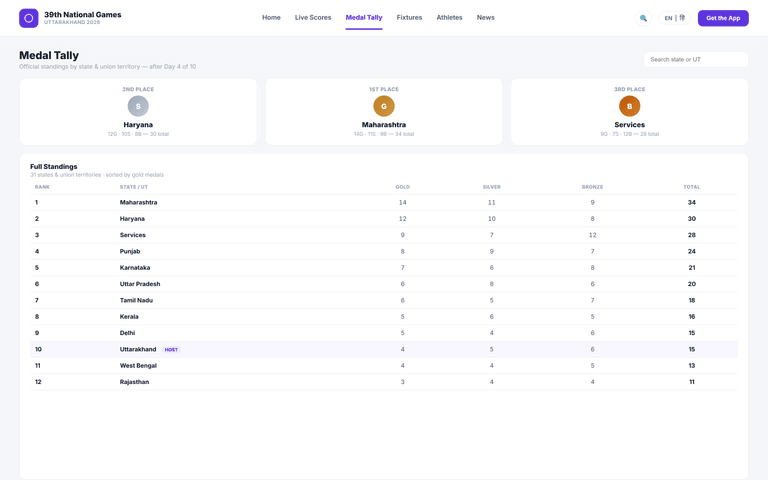Click Rajasthan's total of 11
This screenshot has width=768, height=480.
pos(692,382)
